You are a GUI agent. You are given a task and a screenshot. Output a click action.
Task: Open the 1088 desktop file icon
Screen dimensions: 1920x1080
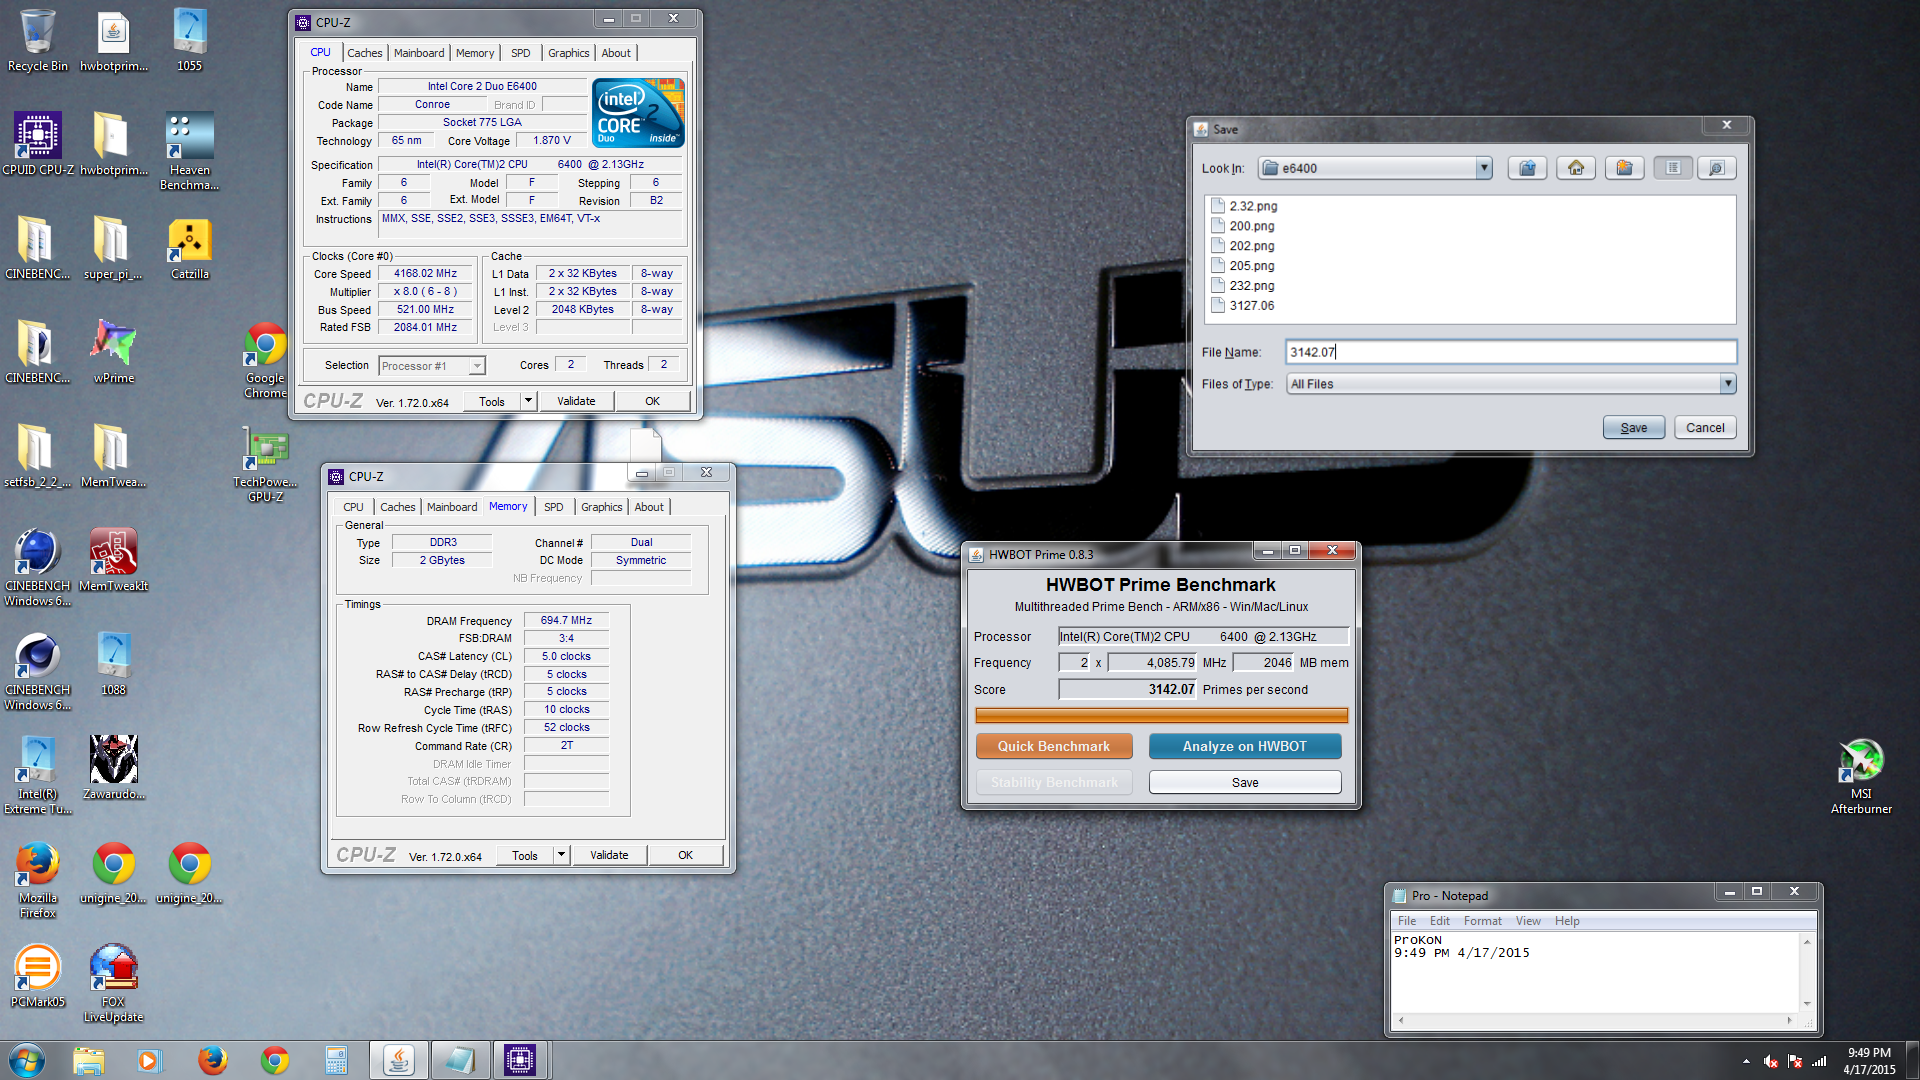tap(113, 664)
